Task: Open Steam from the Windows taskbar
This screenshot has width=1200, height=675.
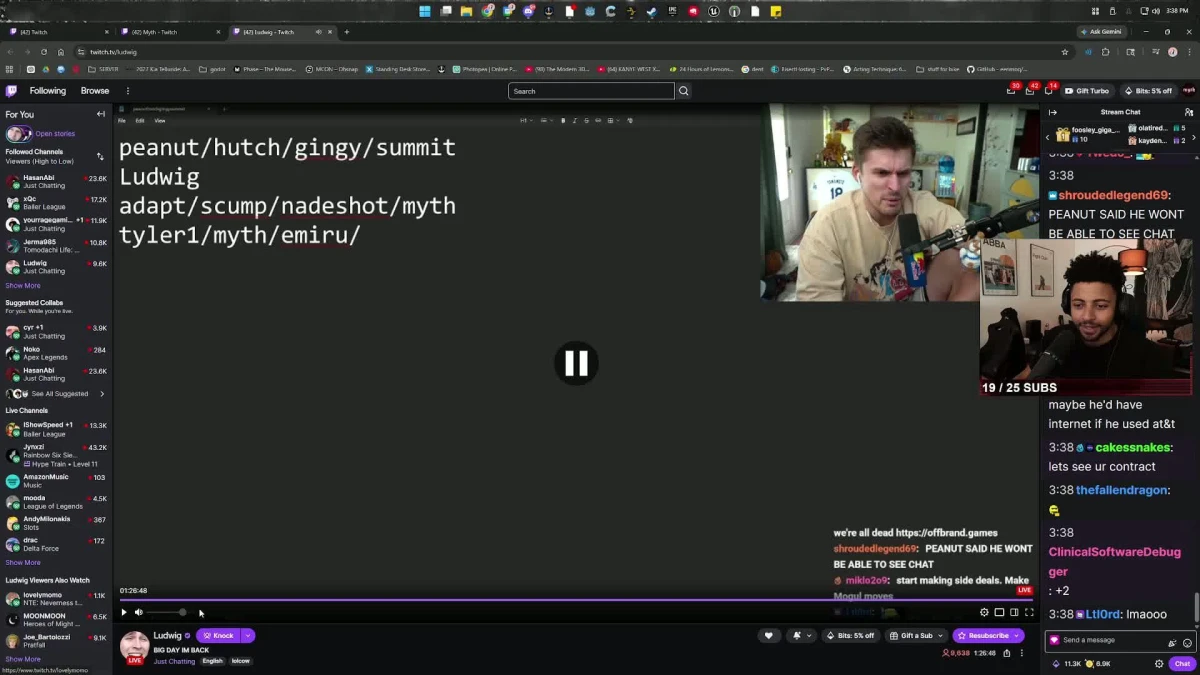Action: pos(652,11)
